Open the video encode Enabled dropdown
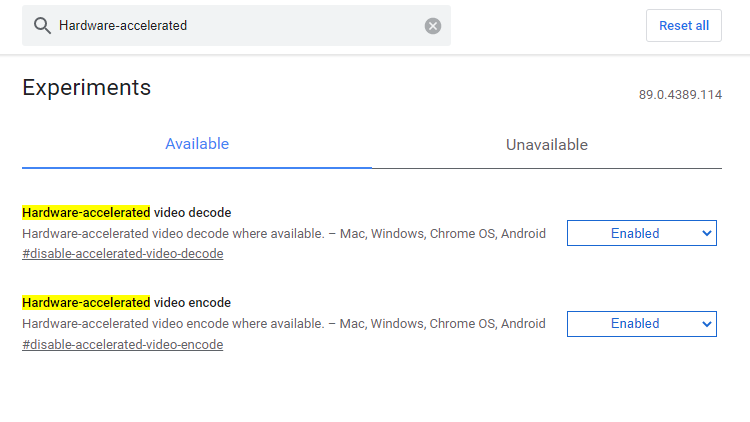The width and height of the screenshot is (750, 422). click(641, 324)
